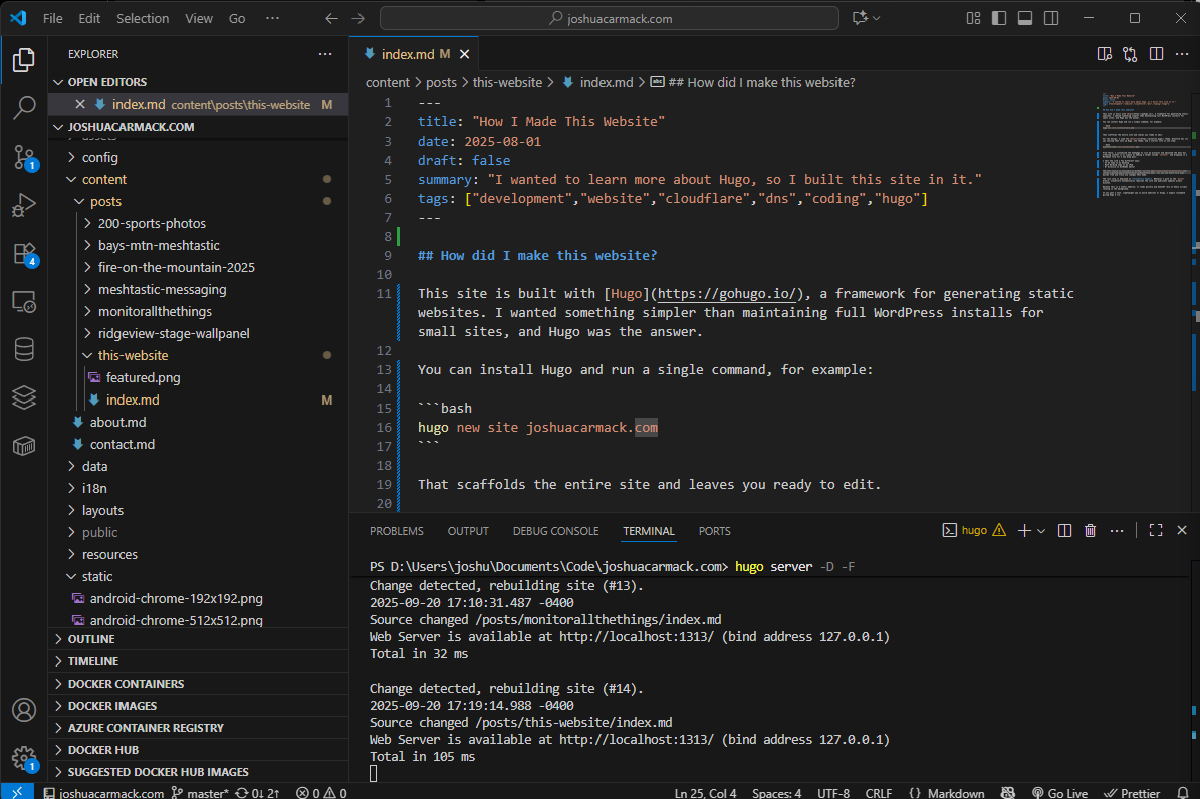Toggle the bottom panel layout button
Viewport: 1200px width, 799px height.
point(1024,18)
